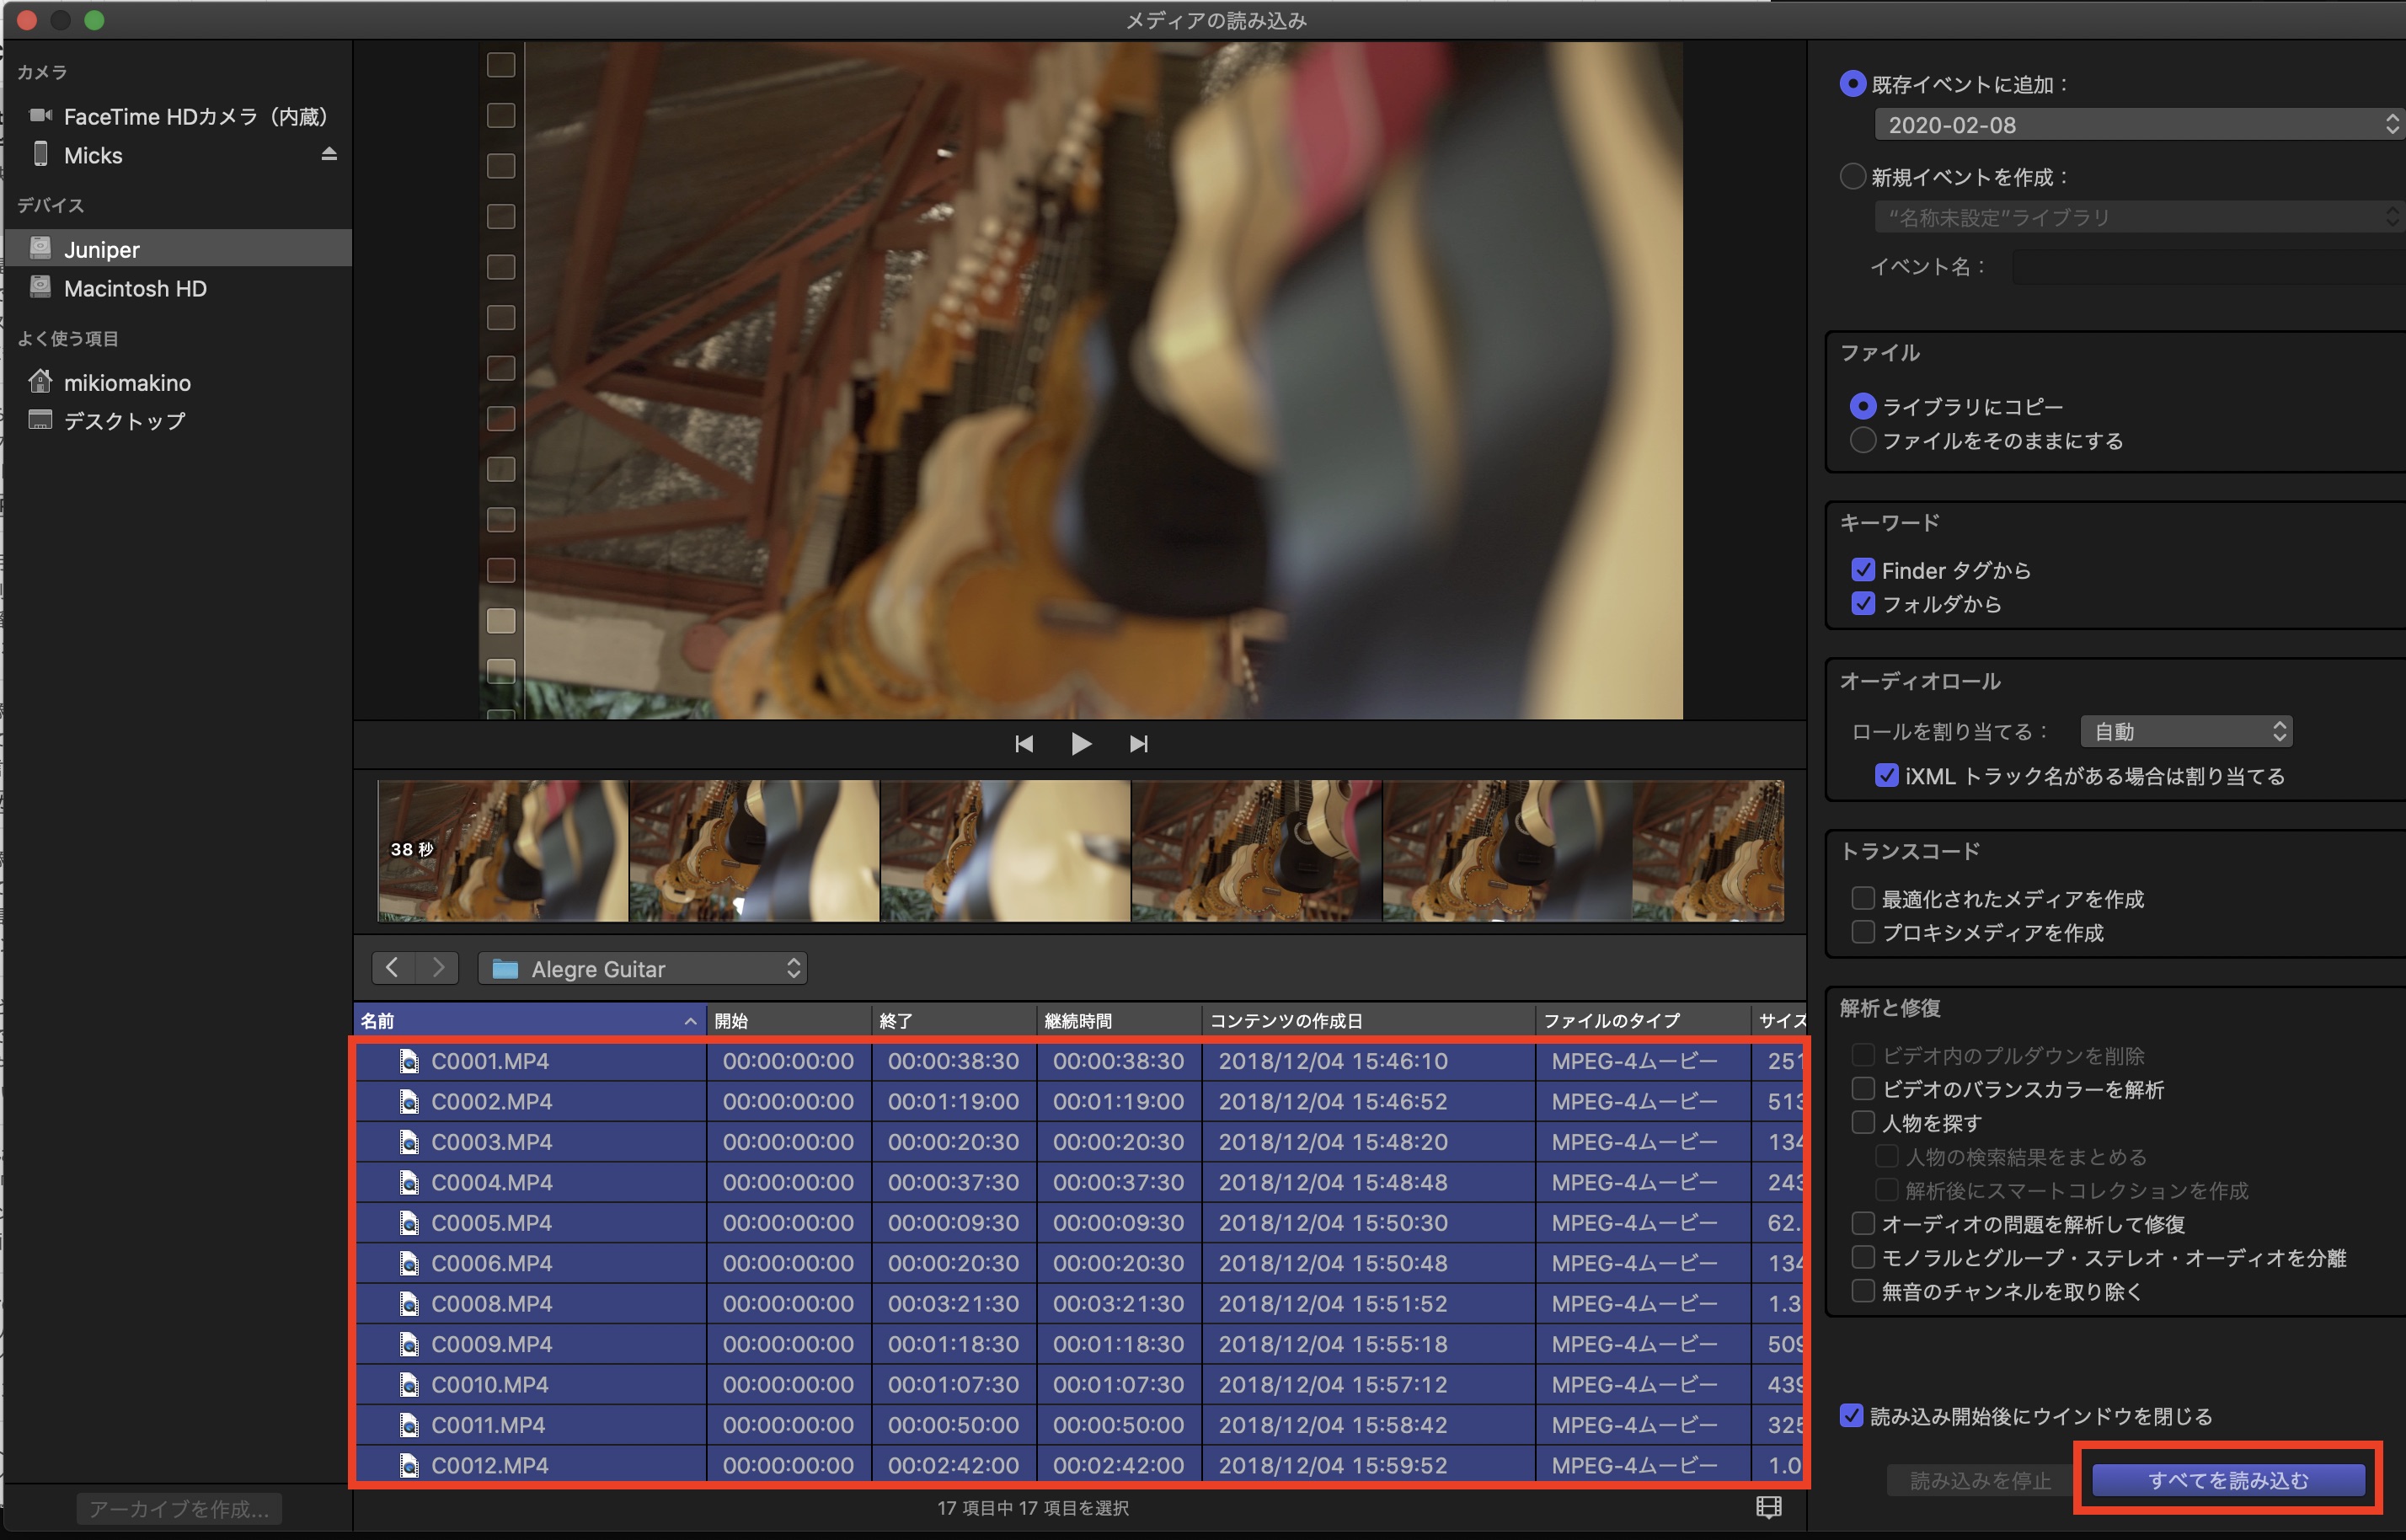This screenshot has height=1540, width=2406.
Task: Jump to previous clip with the skip-back icon
Action: click(x=1023, y=744)
